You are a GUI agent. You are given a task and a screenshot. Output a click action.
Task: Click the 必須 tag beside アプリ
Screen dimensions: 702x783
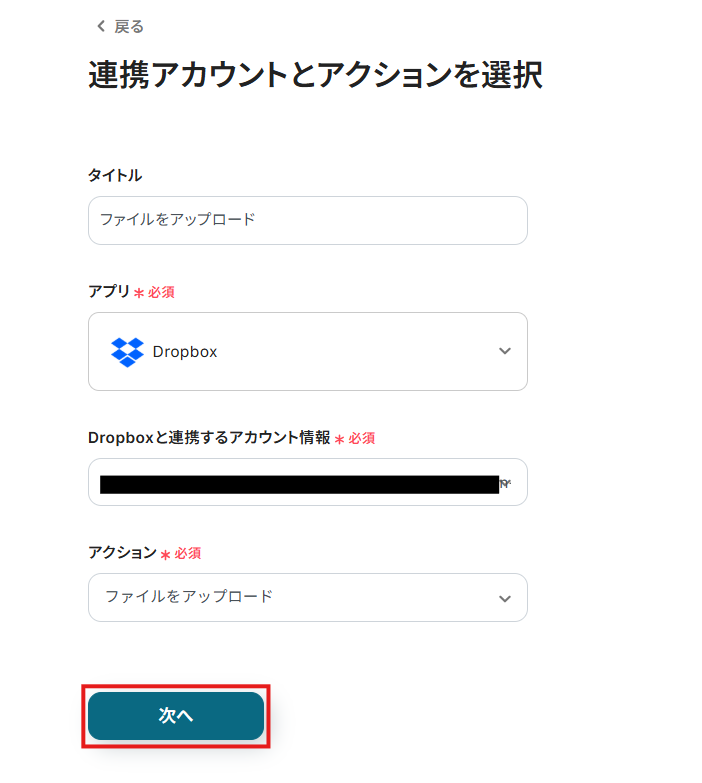(x=161, y=293)
